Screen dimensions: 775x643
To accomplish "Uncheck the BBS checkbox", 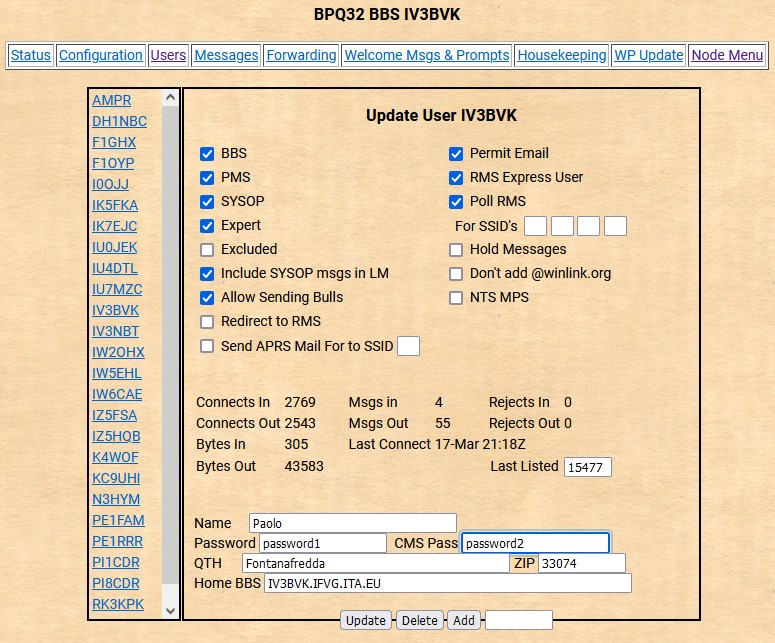I will [207, 154].
